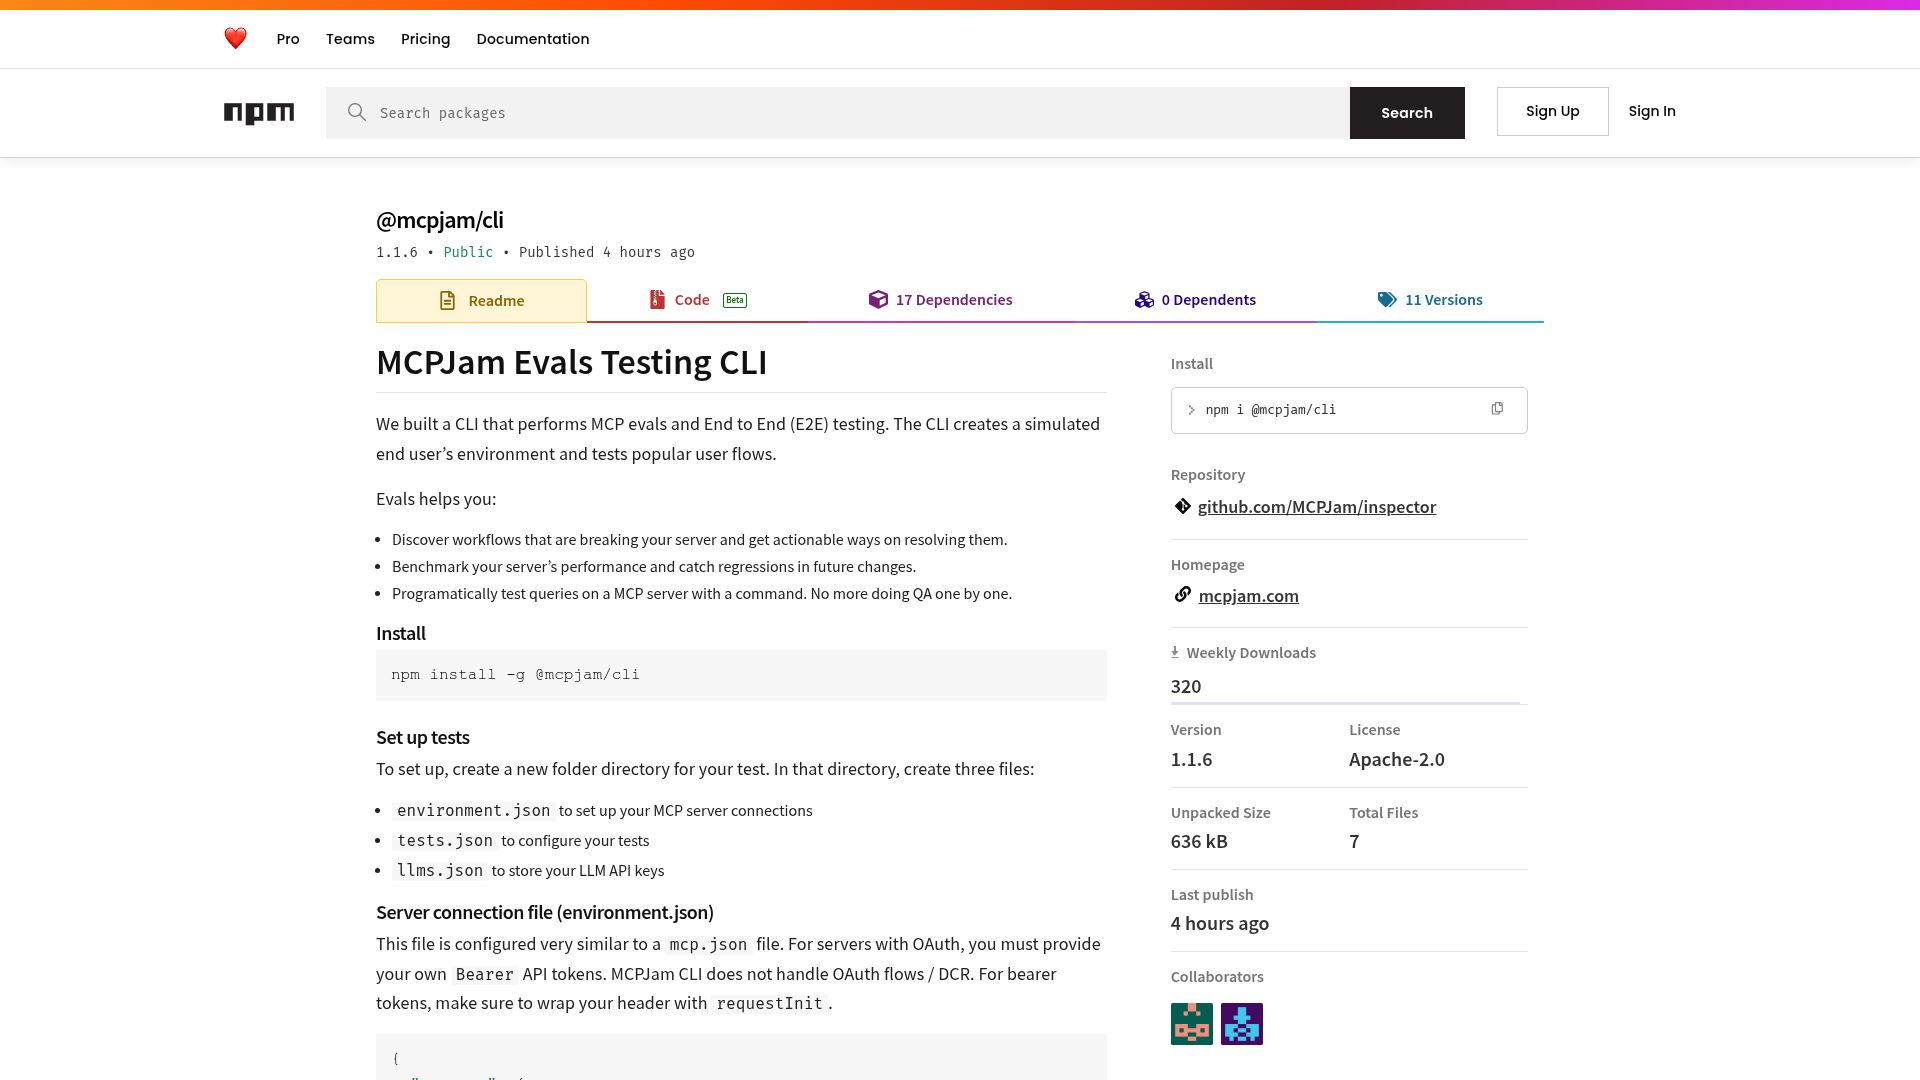Click the Readme file icon
Viewport: 1920px width, 1080px height.
[x=448, y=301]
